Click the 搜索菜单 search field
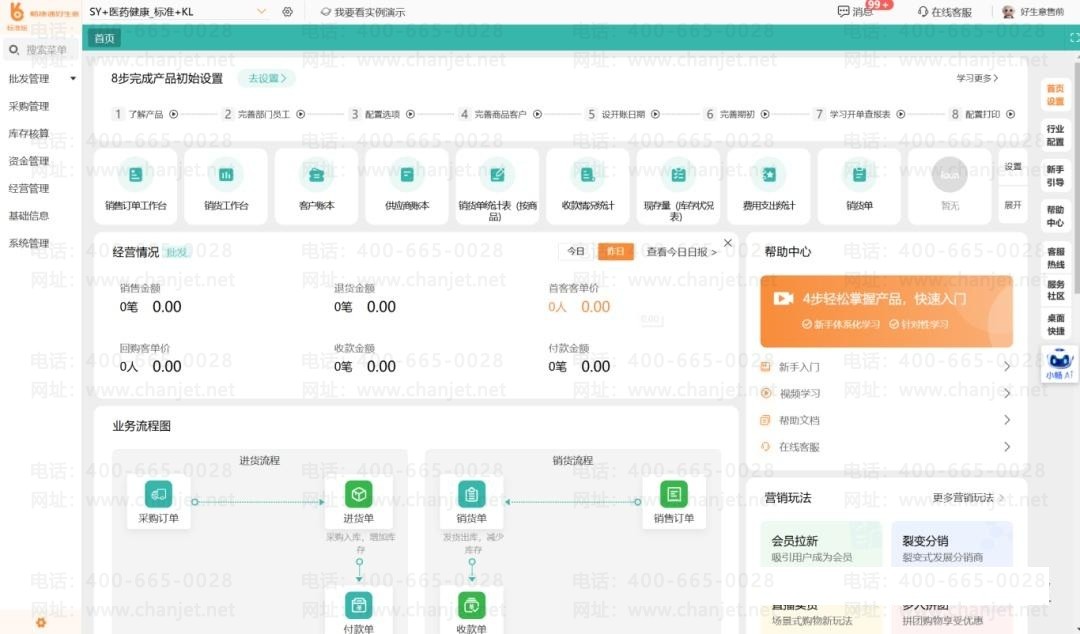Screen dimensions: 1080x634 click(x=41, y=50)
